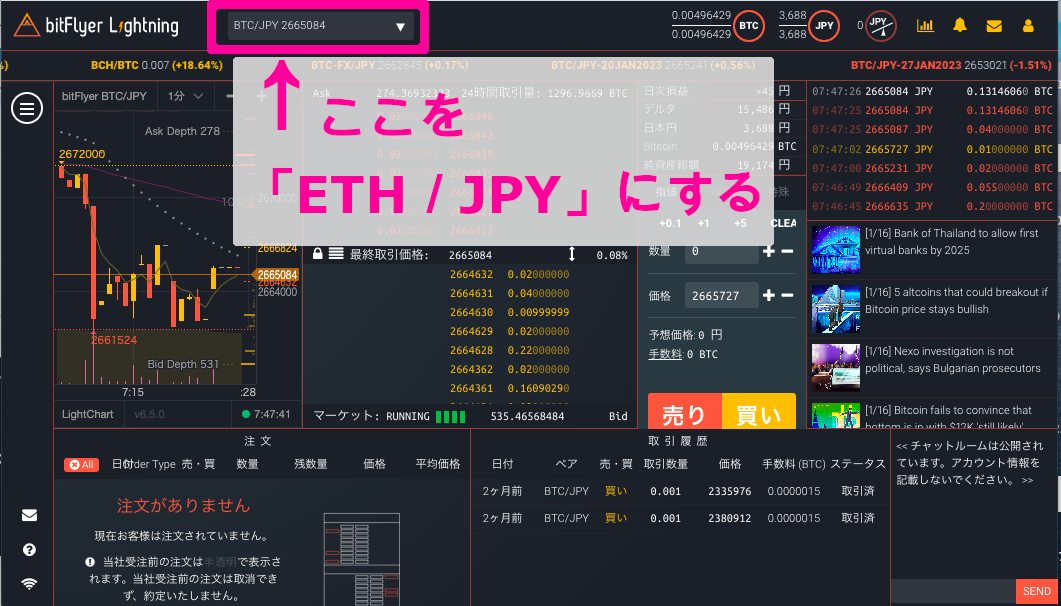Click the LightChart label under the chart

[87, 414]
